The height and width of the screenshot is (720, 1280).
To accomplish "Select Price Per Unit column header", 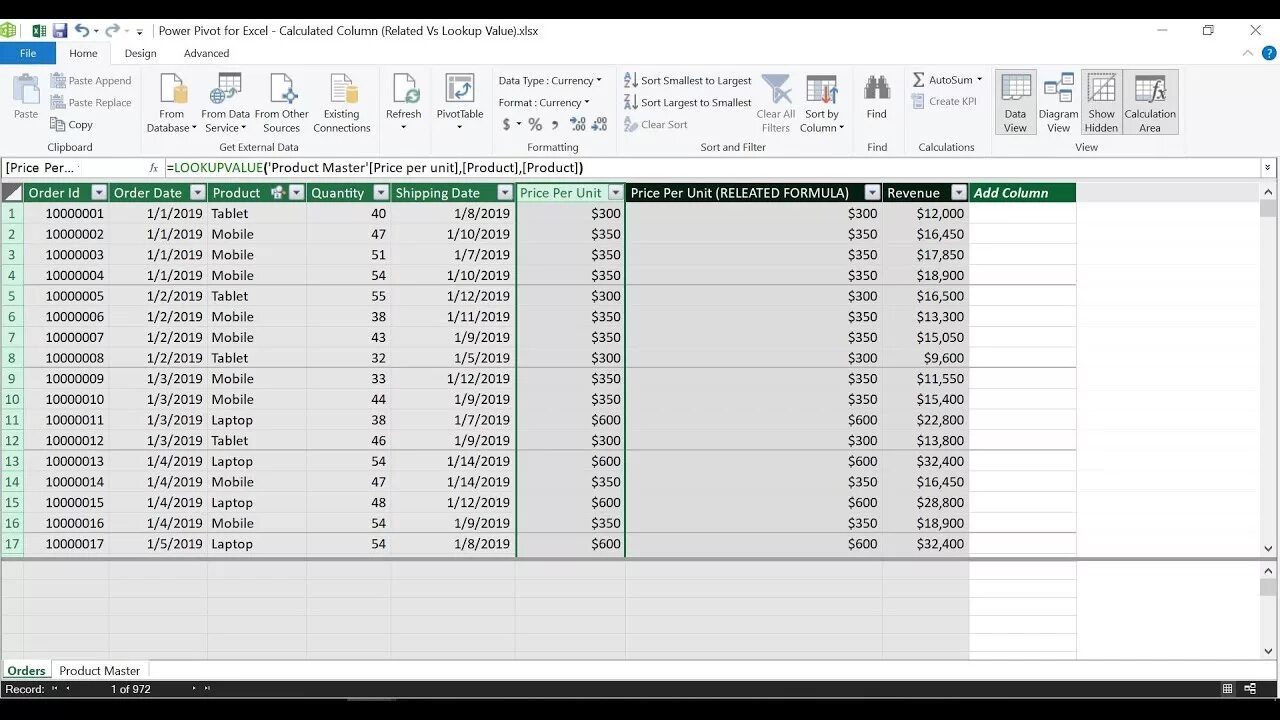I will click(561, 193).
